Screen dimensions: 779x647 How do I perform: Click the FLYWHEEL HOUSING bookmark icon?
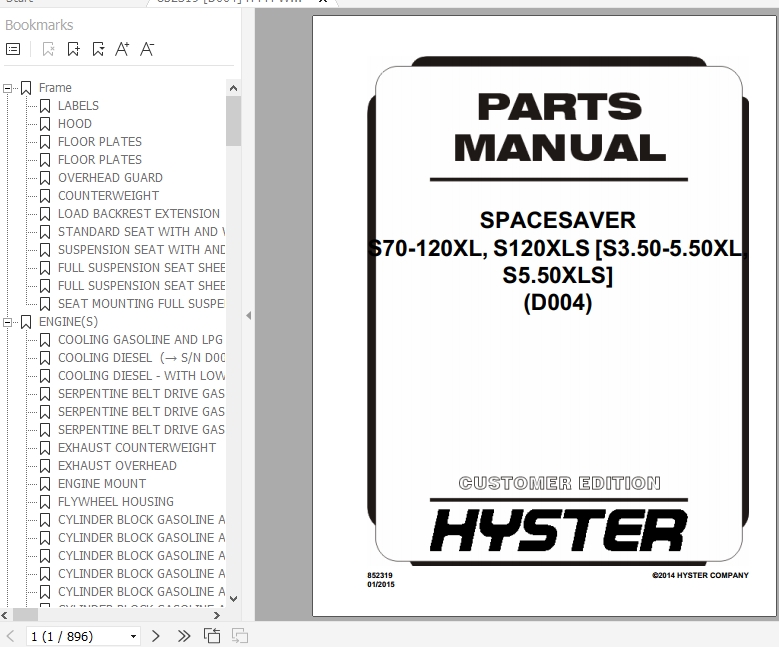click(45, 501)
